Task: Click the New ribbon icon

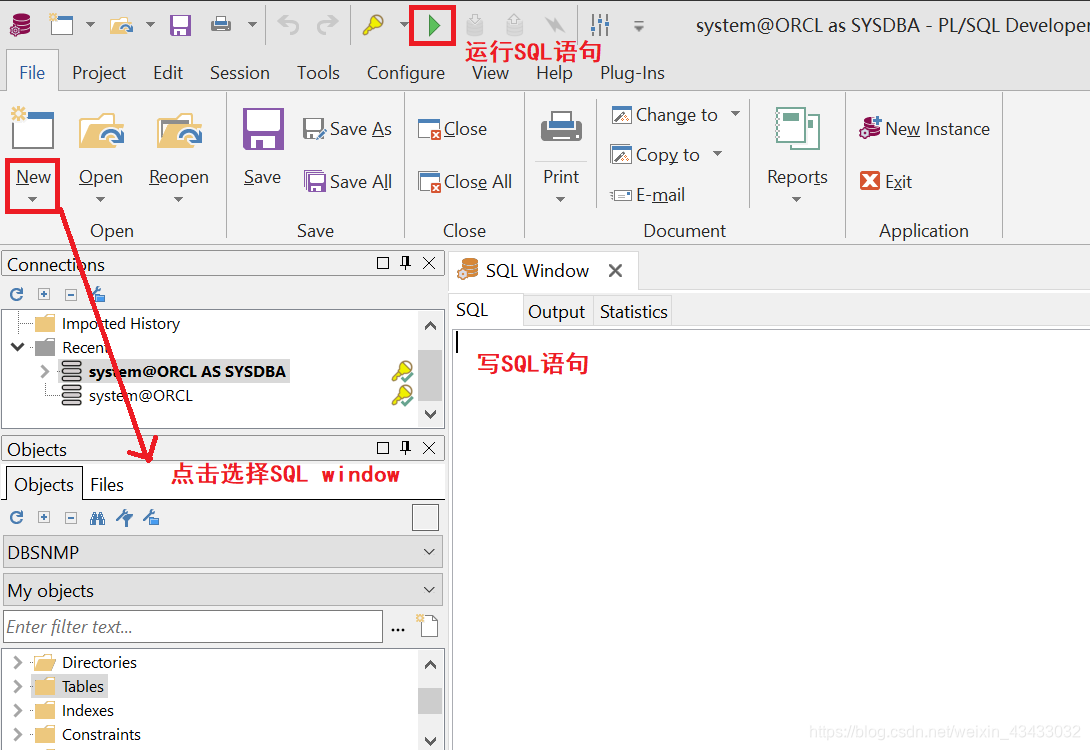Action: point(33,129)
